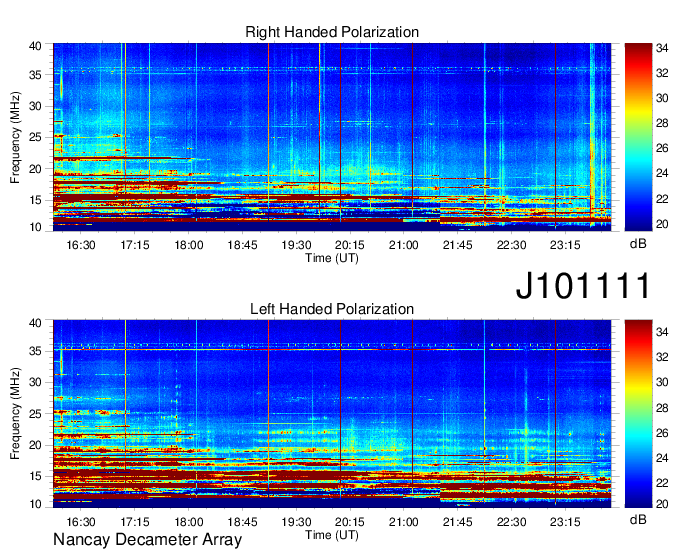This screenshot has width=680, height=552.
Task: Click the 40 MHz tick label on the top plot
Action: point(35,46)
